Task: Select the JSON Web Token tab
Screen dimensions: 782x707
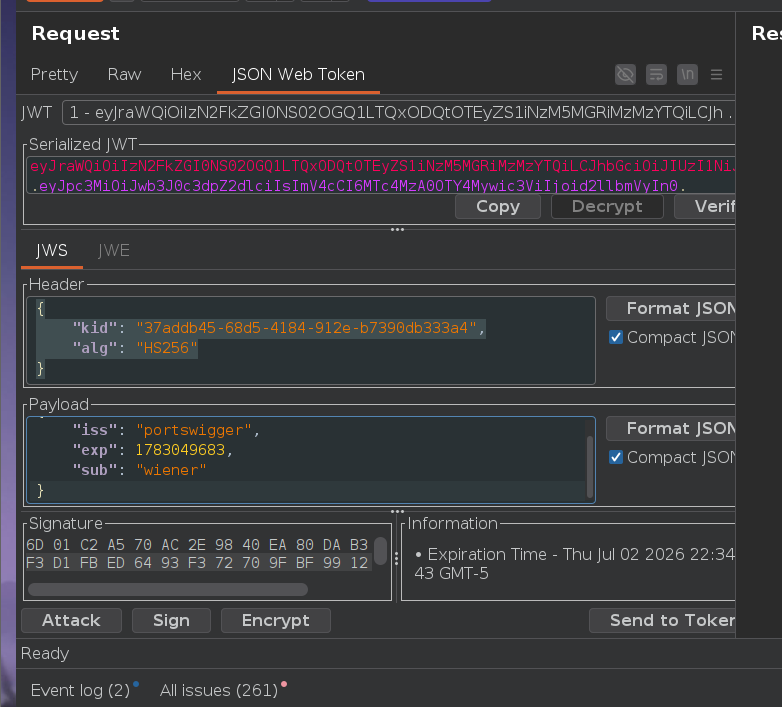Action: click(298, 75)
